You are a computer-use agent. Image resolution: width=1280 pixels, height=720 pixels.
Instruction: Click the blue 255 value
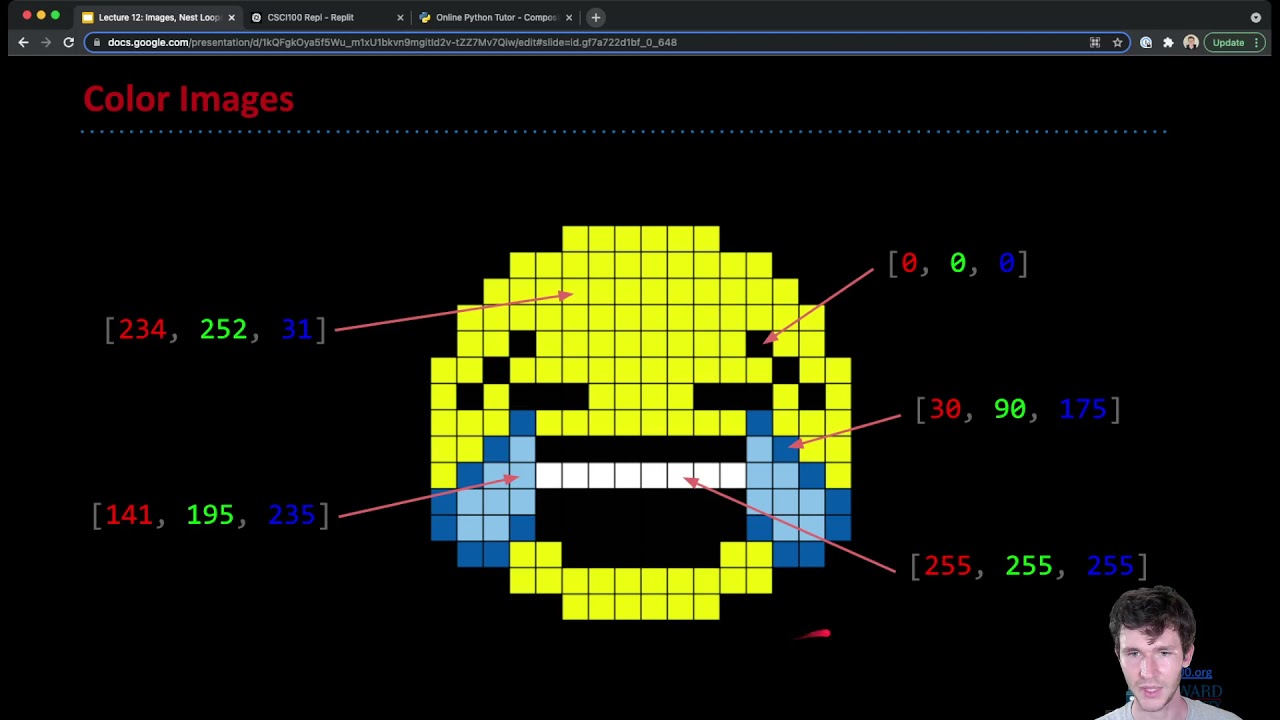(x=1110, y=566)
